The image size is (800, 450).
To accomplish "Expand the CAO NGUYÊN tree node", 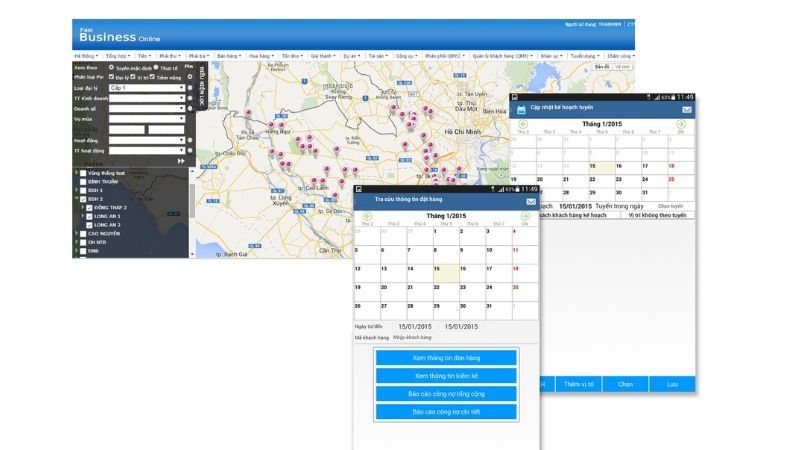I will click(77, 233).
